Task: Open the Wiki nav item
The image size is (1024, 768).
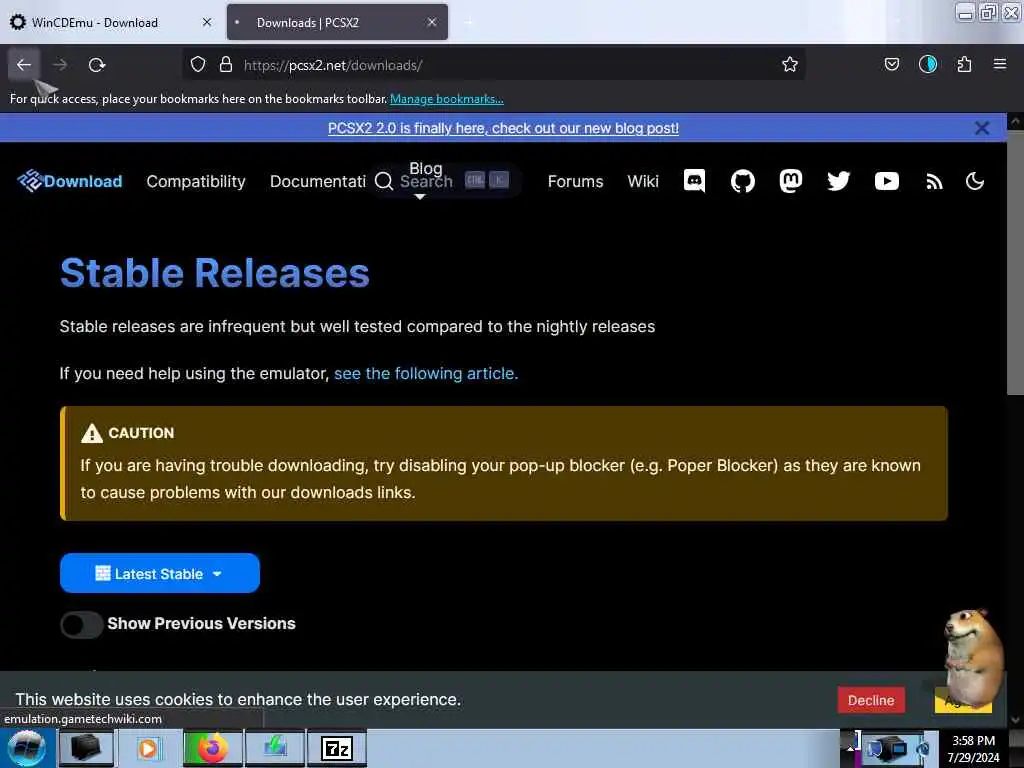Action: 643,182
